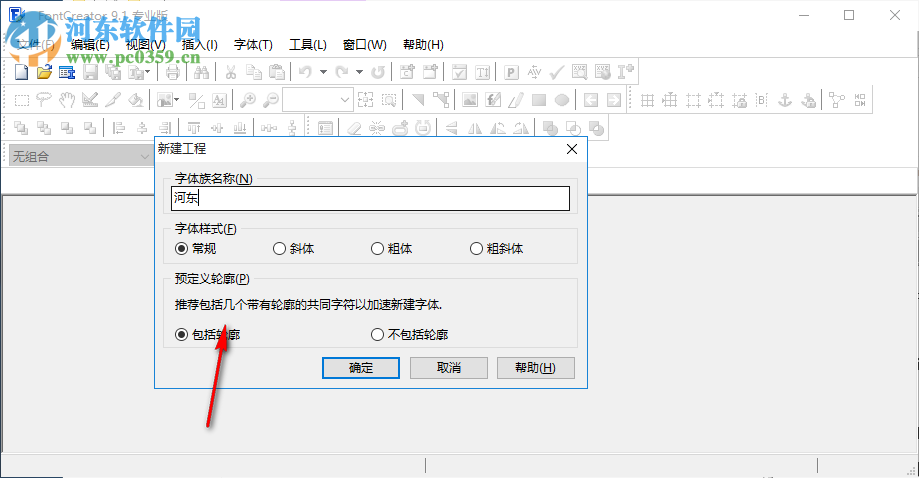Select the 斜体 font style
Screen dimensions: 919x478
294,248
